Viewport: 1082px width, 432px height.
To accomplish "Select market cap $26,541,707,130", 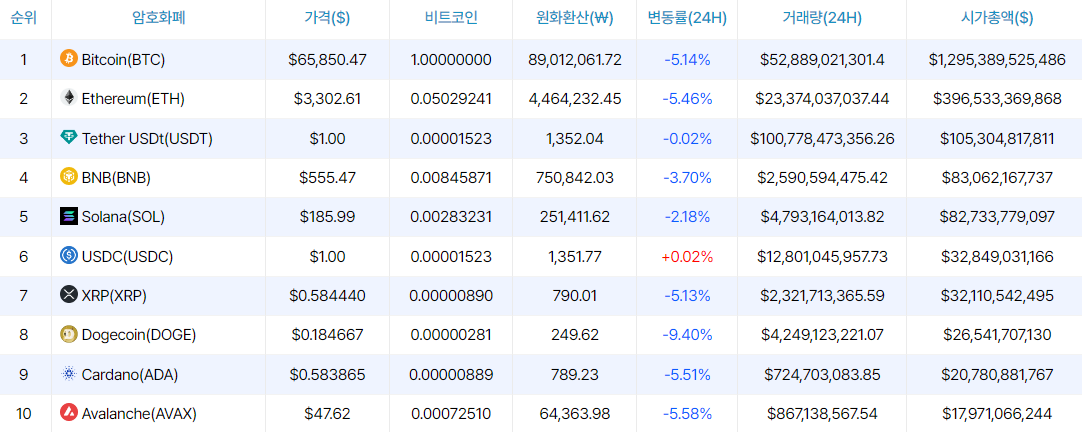I will click(997, 335).
